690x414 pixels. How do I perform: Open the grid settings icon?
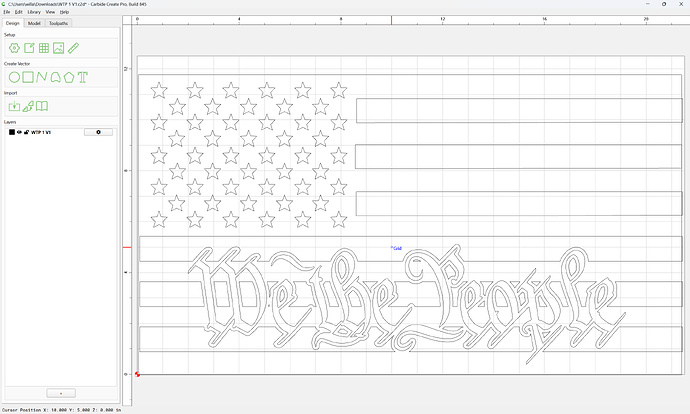(44, 48)
